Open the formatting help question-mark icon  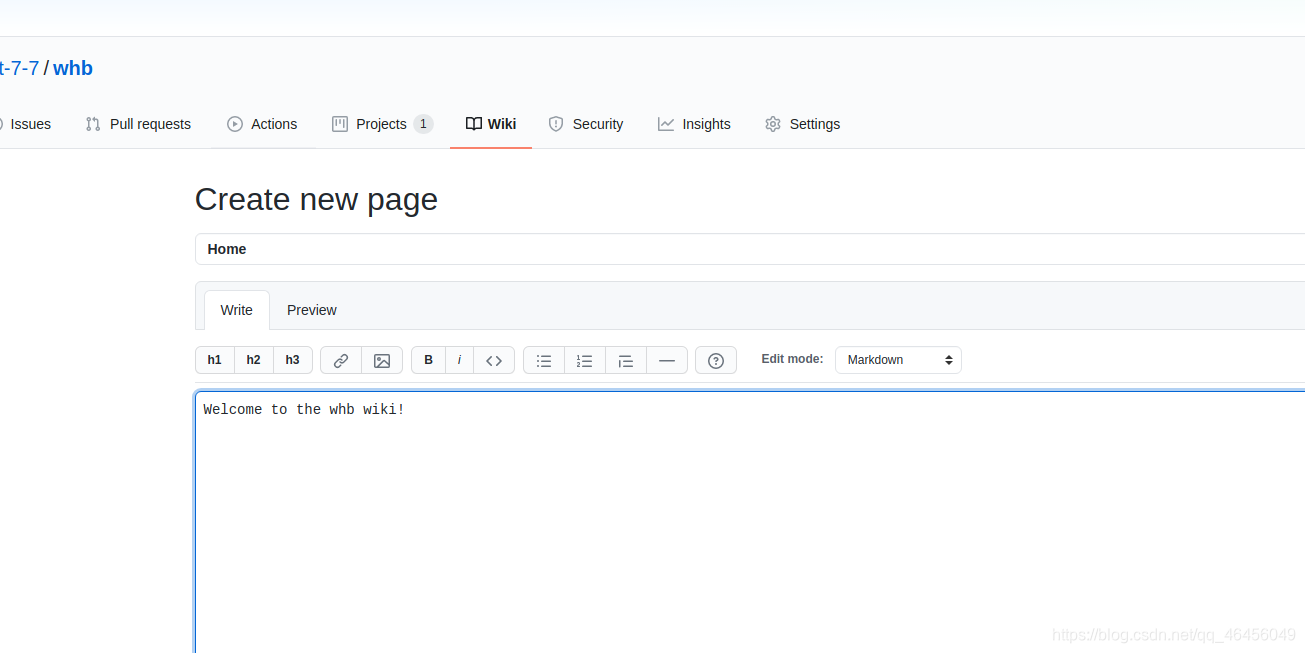tap(716, 360)
